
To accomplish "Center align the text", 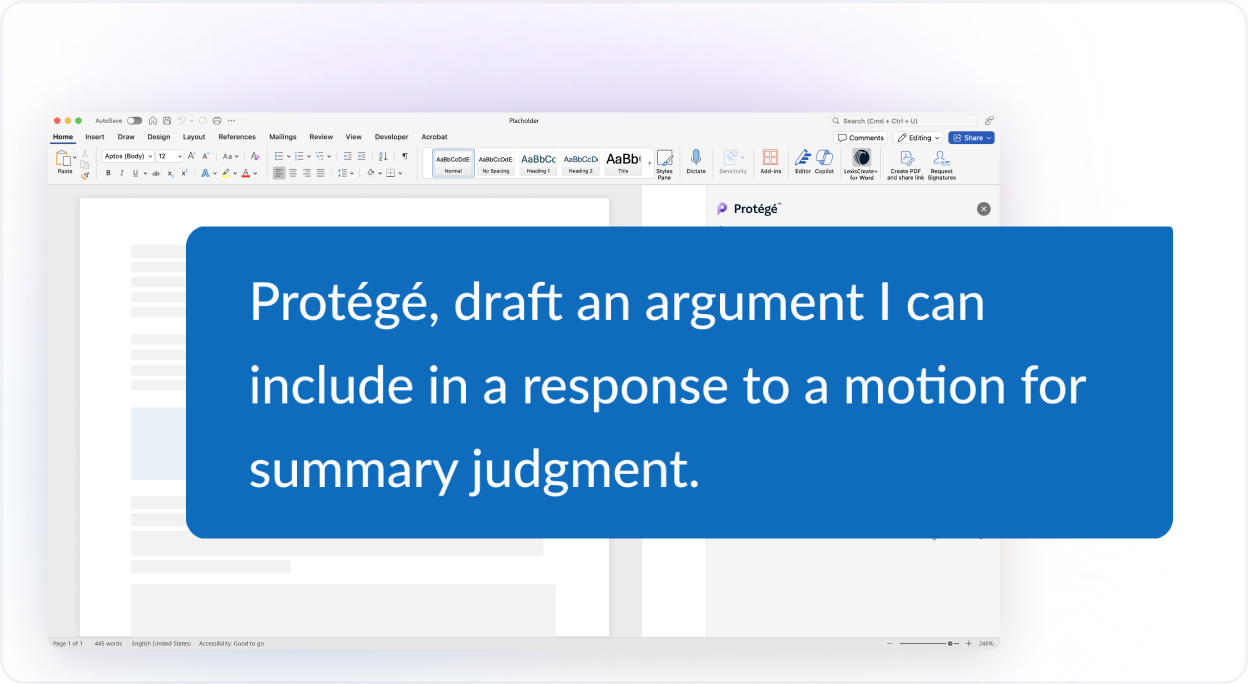I will [x=293, y=173].
